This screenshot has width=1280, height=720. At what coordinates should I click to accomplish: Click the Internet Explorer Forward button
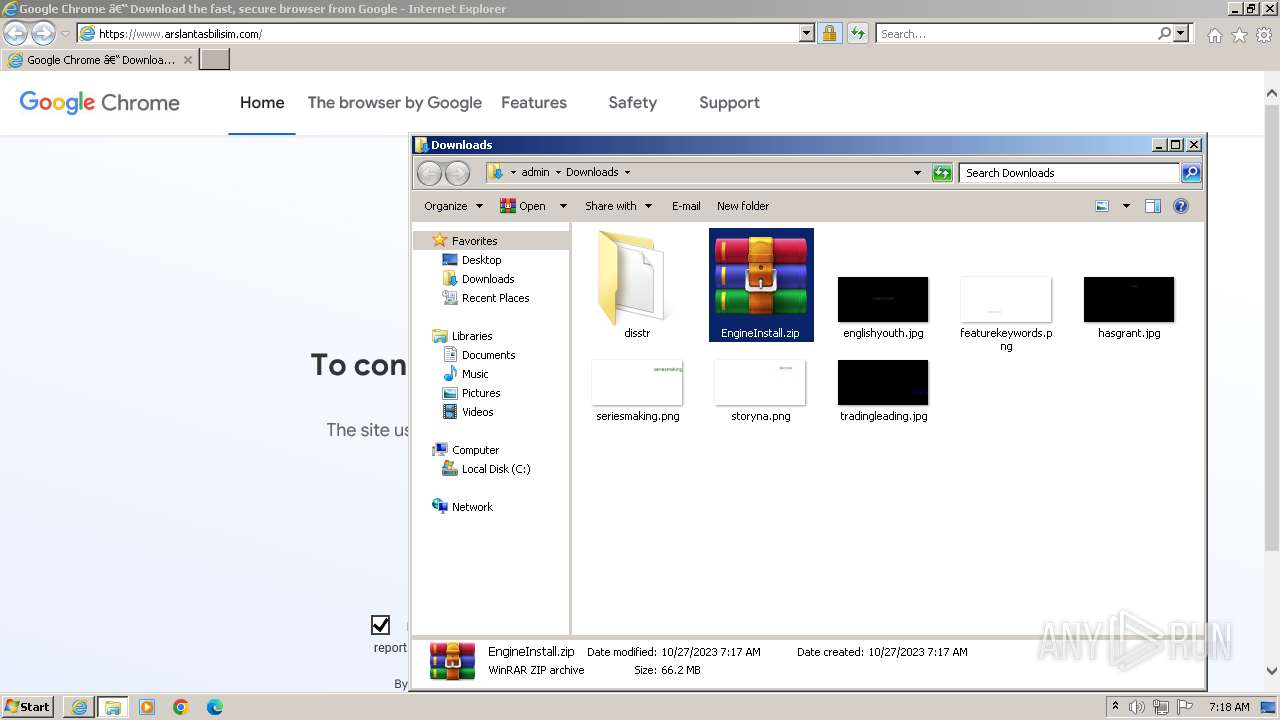point(43,33)
